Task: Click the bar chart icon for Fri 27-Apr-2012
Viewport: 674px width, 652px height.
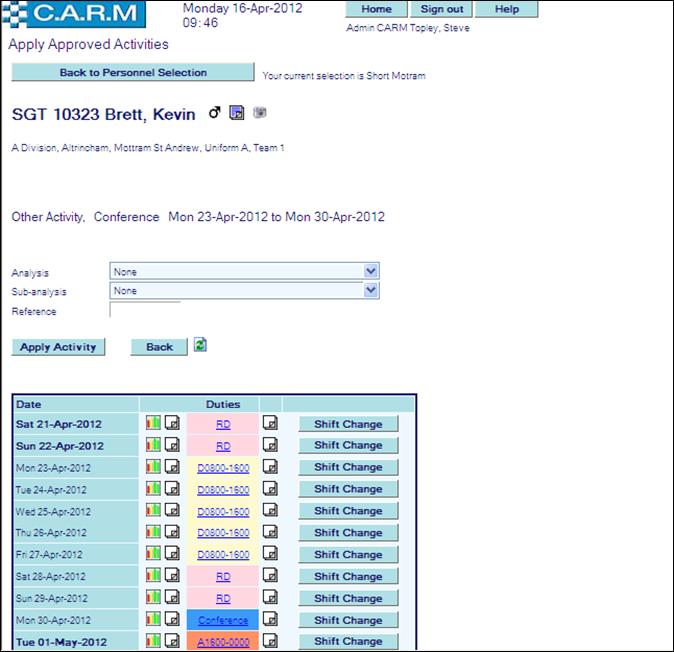Action: click(x=153, y=554)
